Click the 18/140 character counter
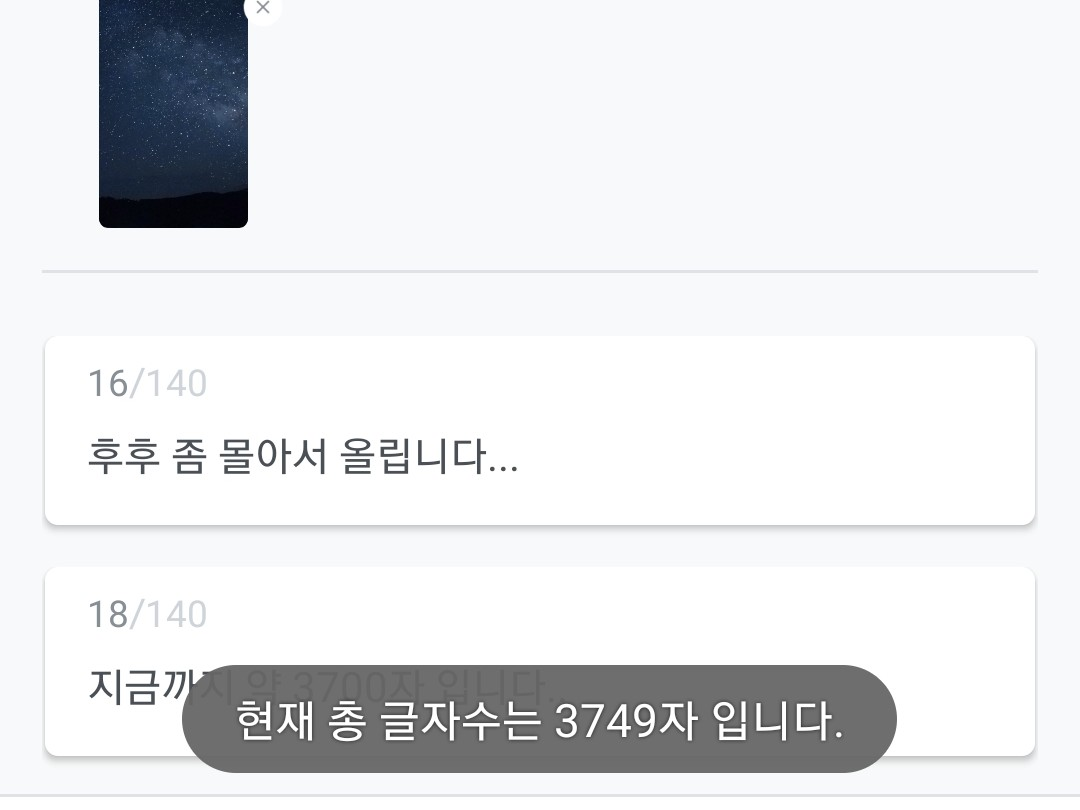 pyautogui.click(x=147, y=614)
